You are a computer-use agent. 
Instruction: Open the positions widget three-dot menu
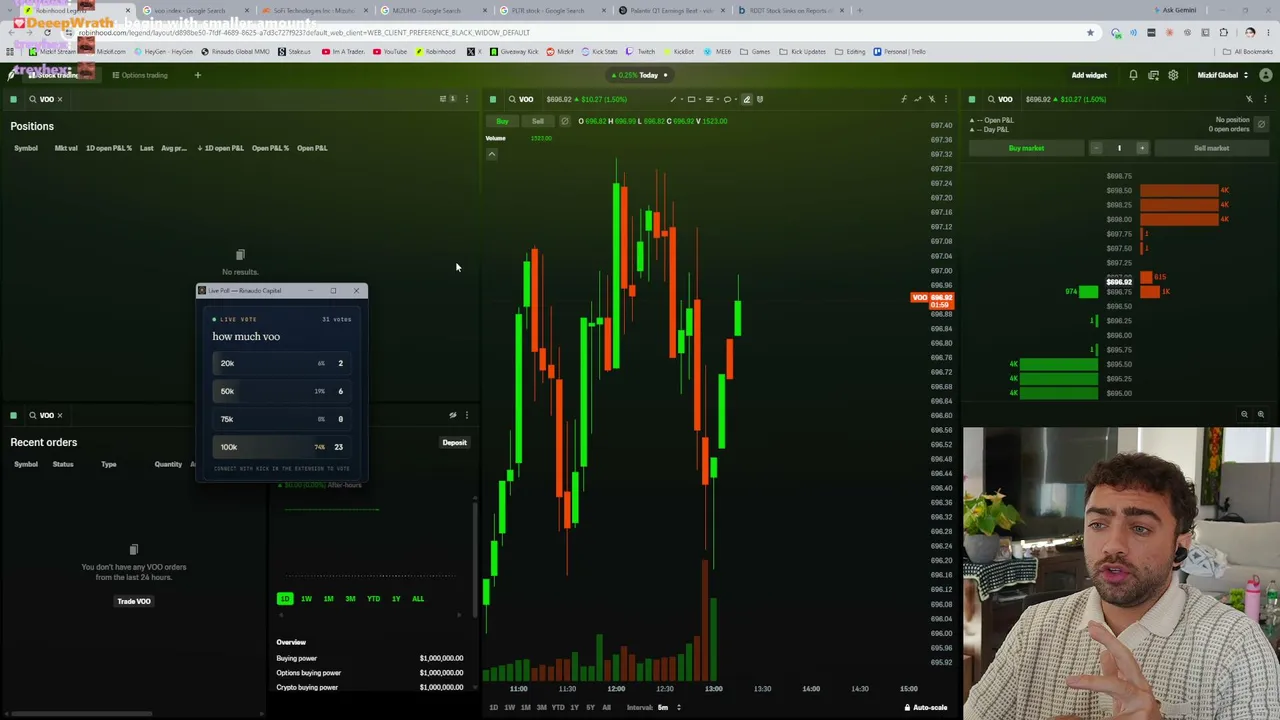[466, 99]
